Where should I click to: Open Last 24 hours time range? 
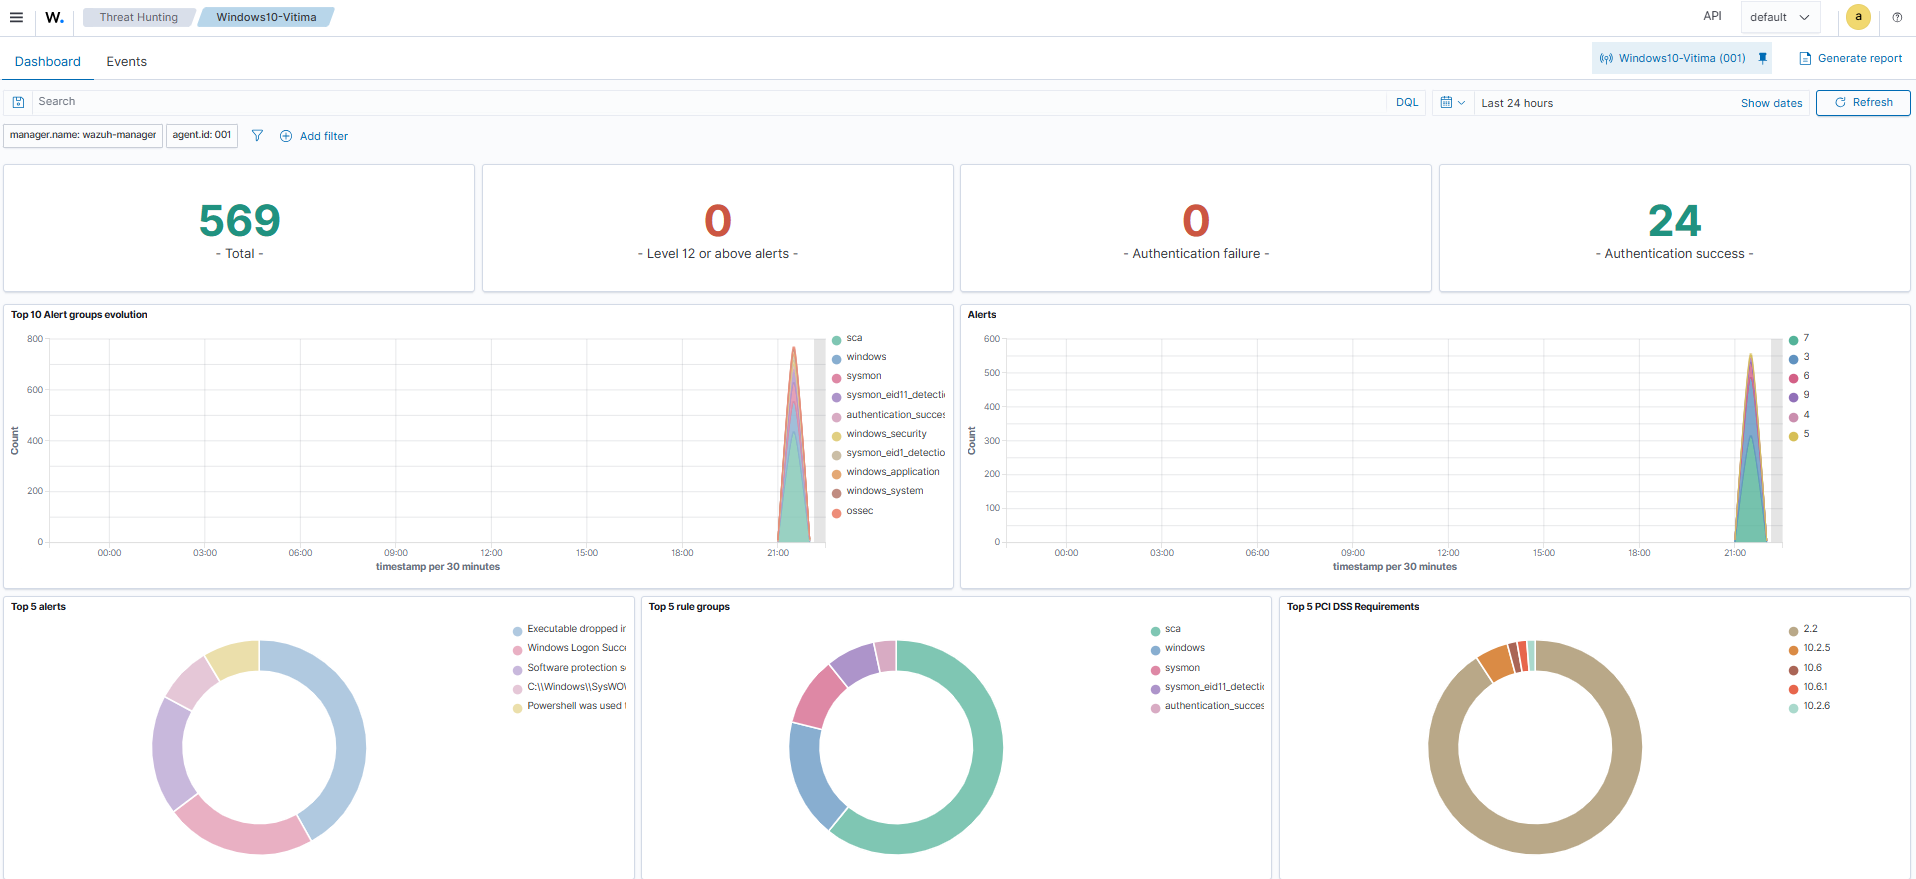click(x=1517, y=103)
